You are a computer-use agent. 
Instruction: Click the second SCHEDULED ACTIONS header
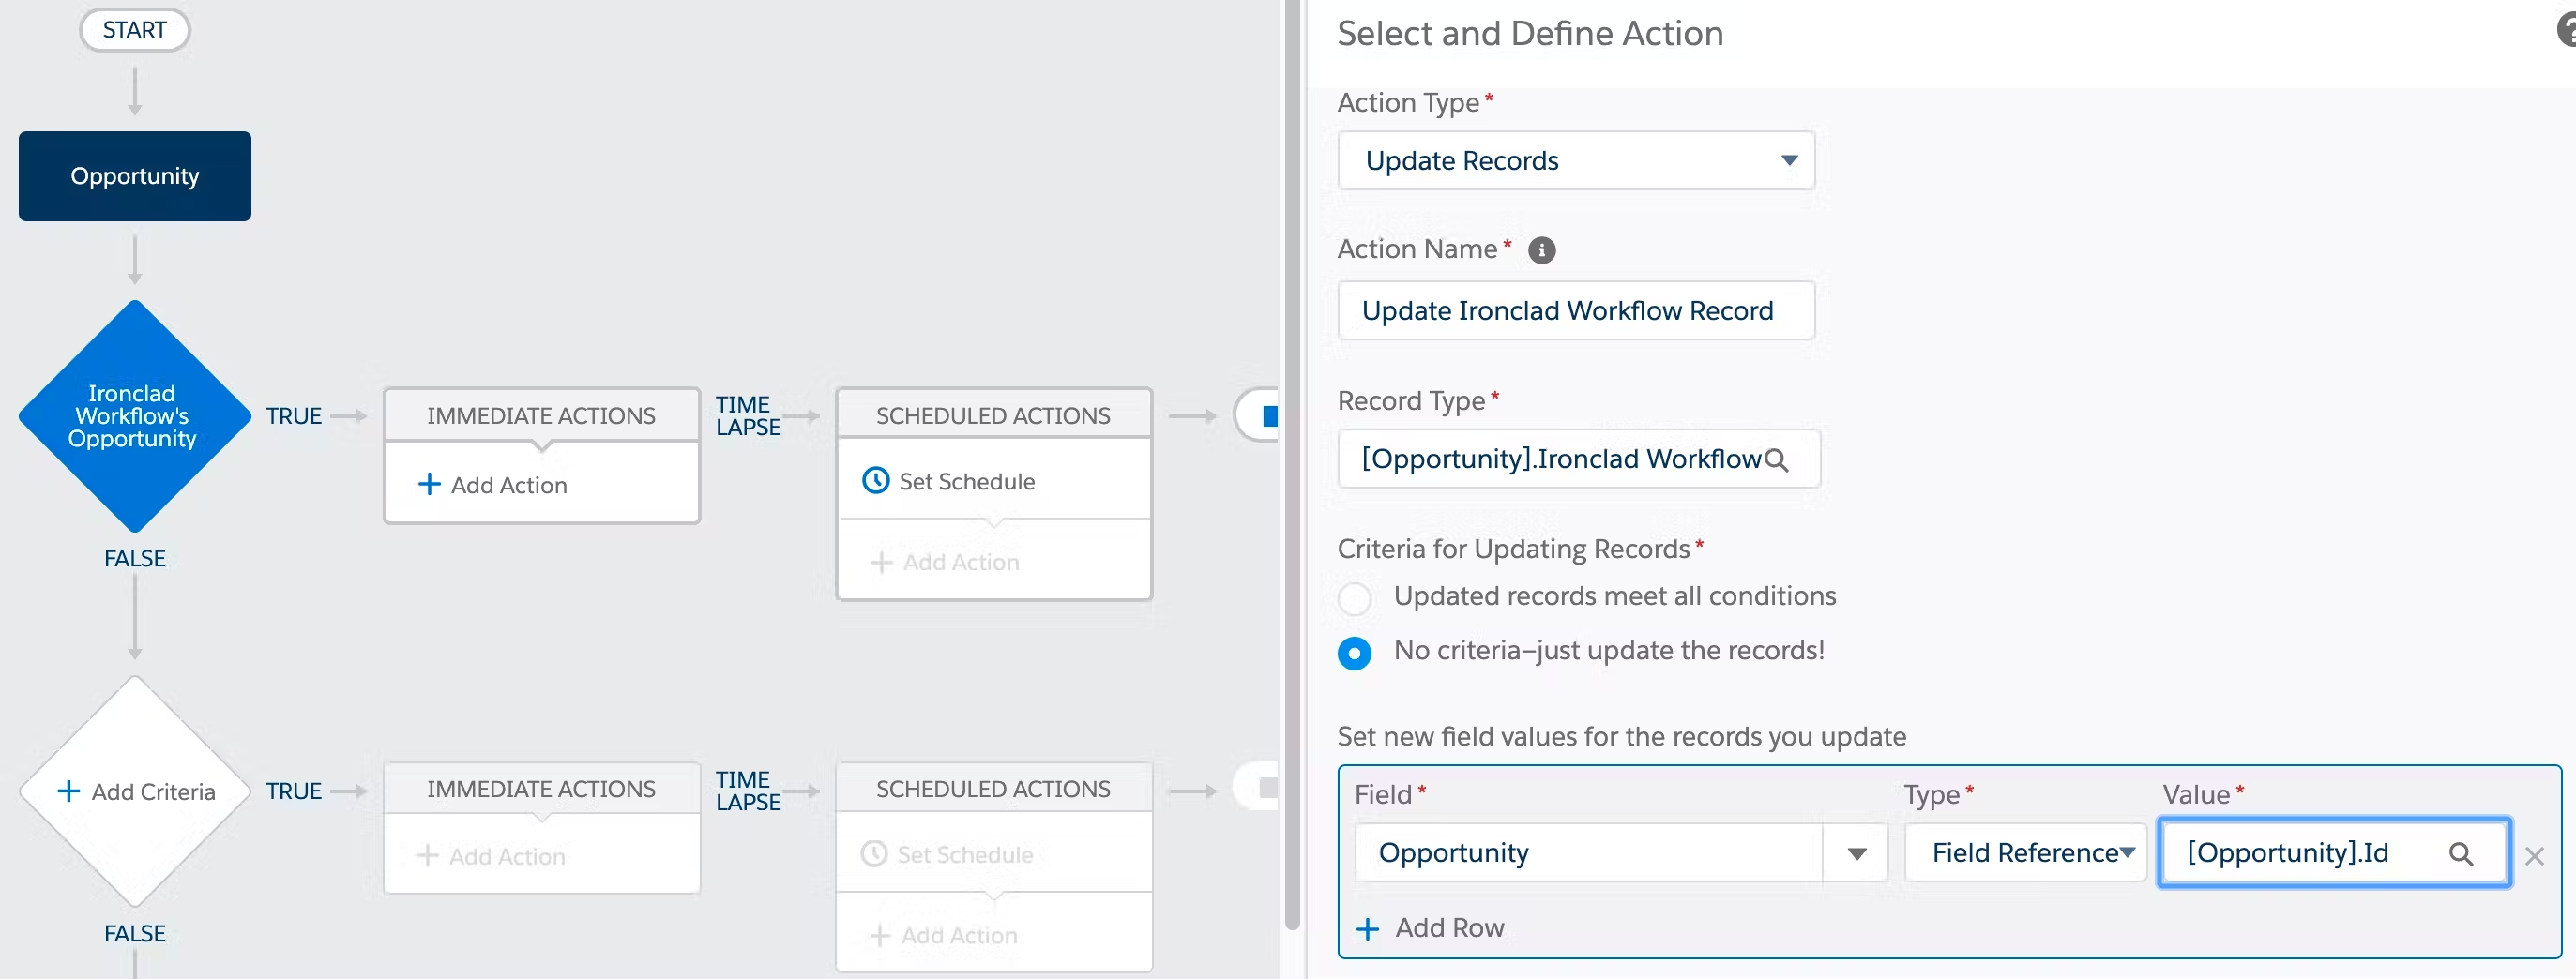(993, 789)
